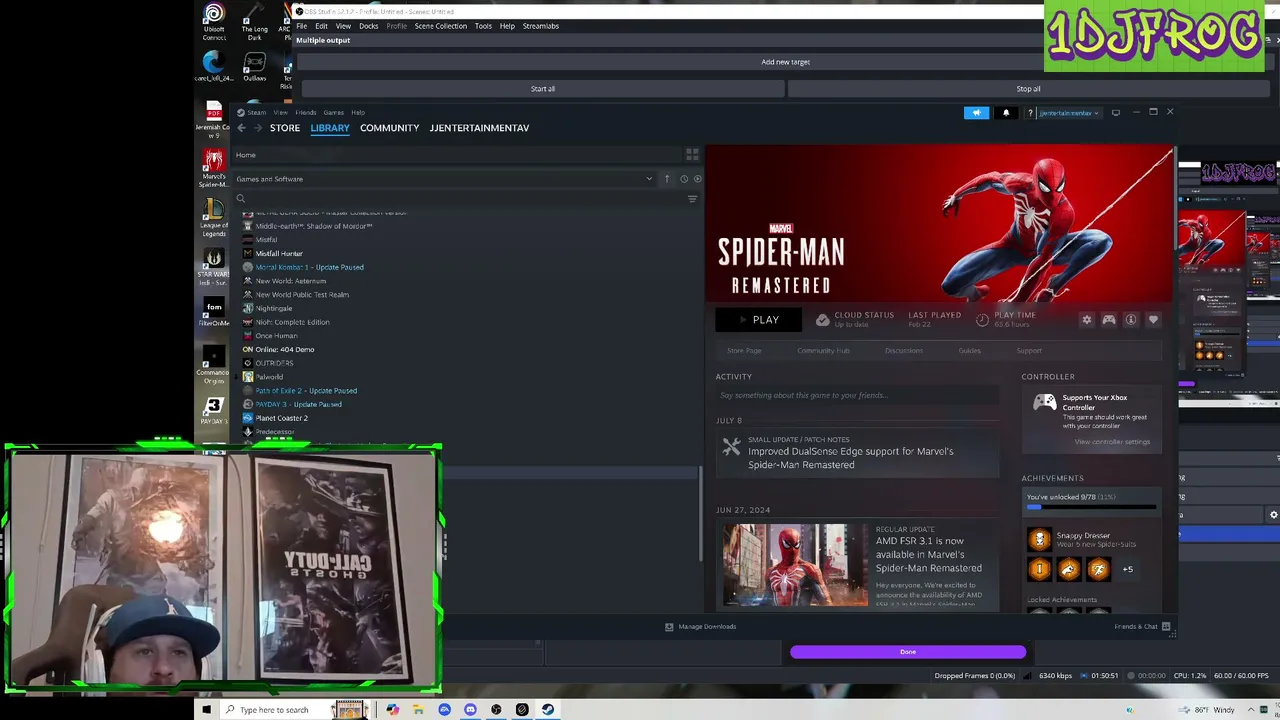Open the Community Hub link
Screen dimensions: 1280x720
(823, 351)
